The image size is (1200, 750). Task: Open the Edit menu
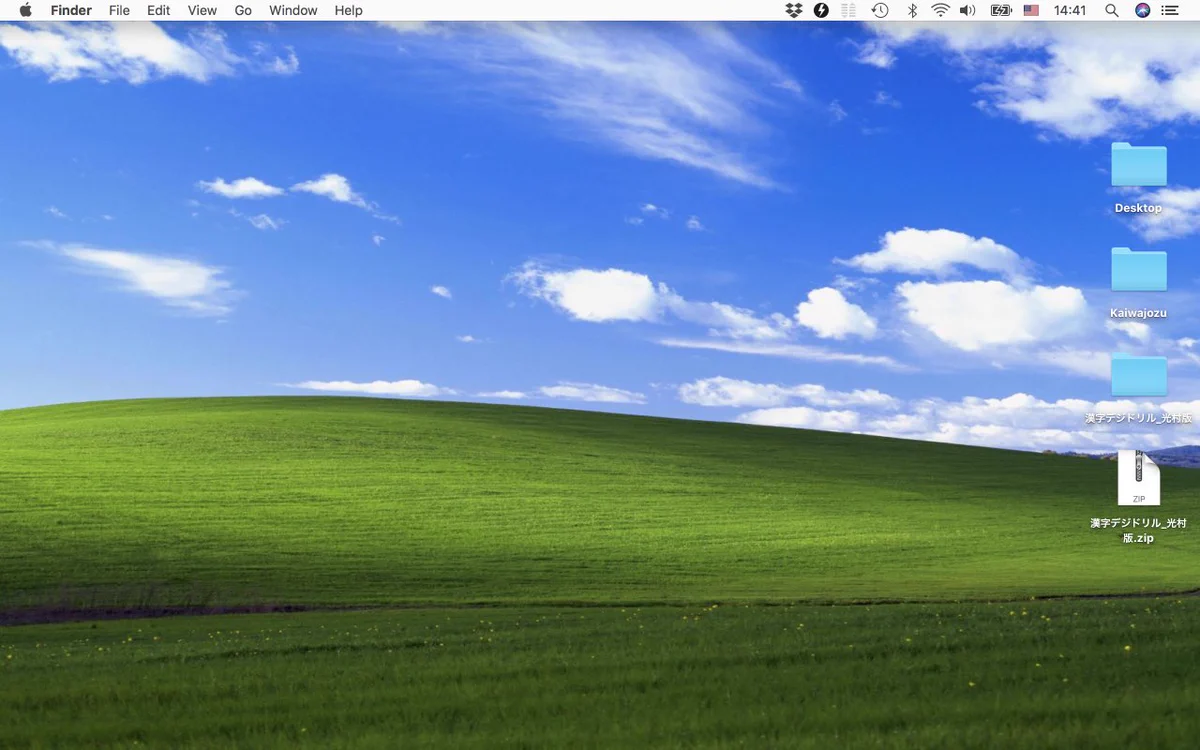pos(158,10)
